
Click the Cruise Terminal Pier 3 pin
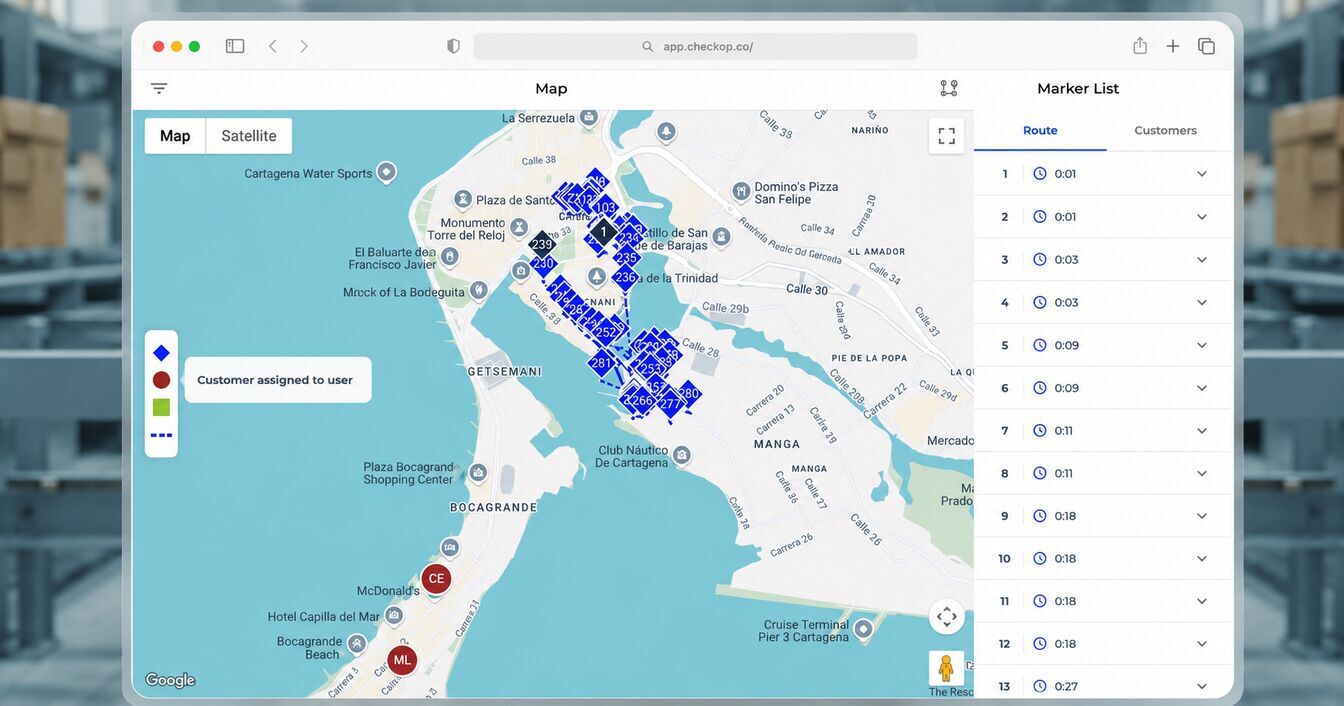[863, 629]
